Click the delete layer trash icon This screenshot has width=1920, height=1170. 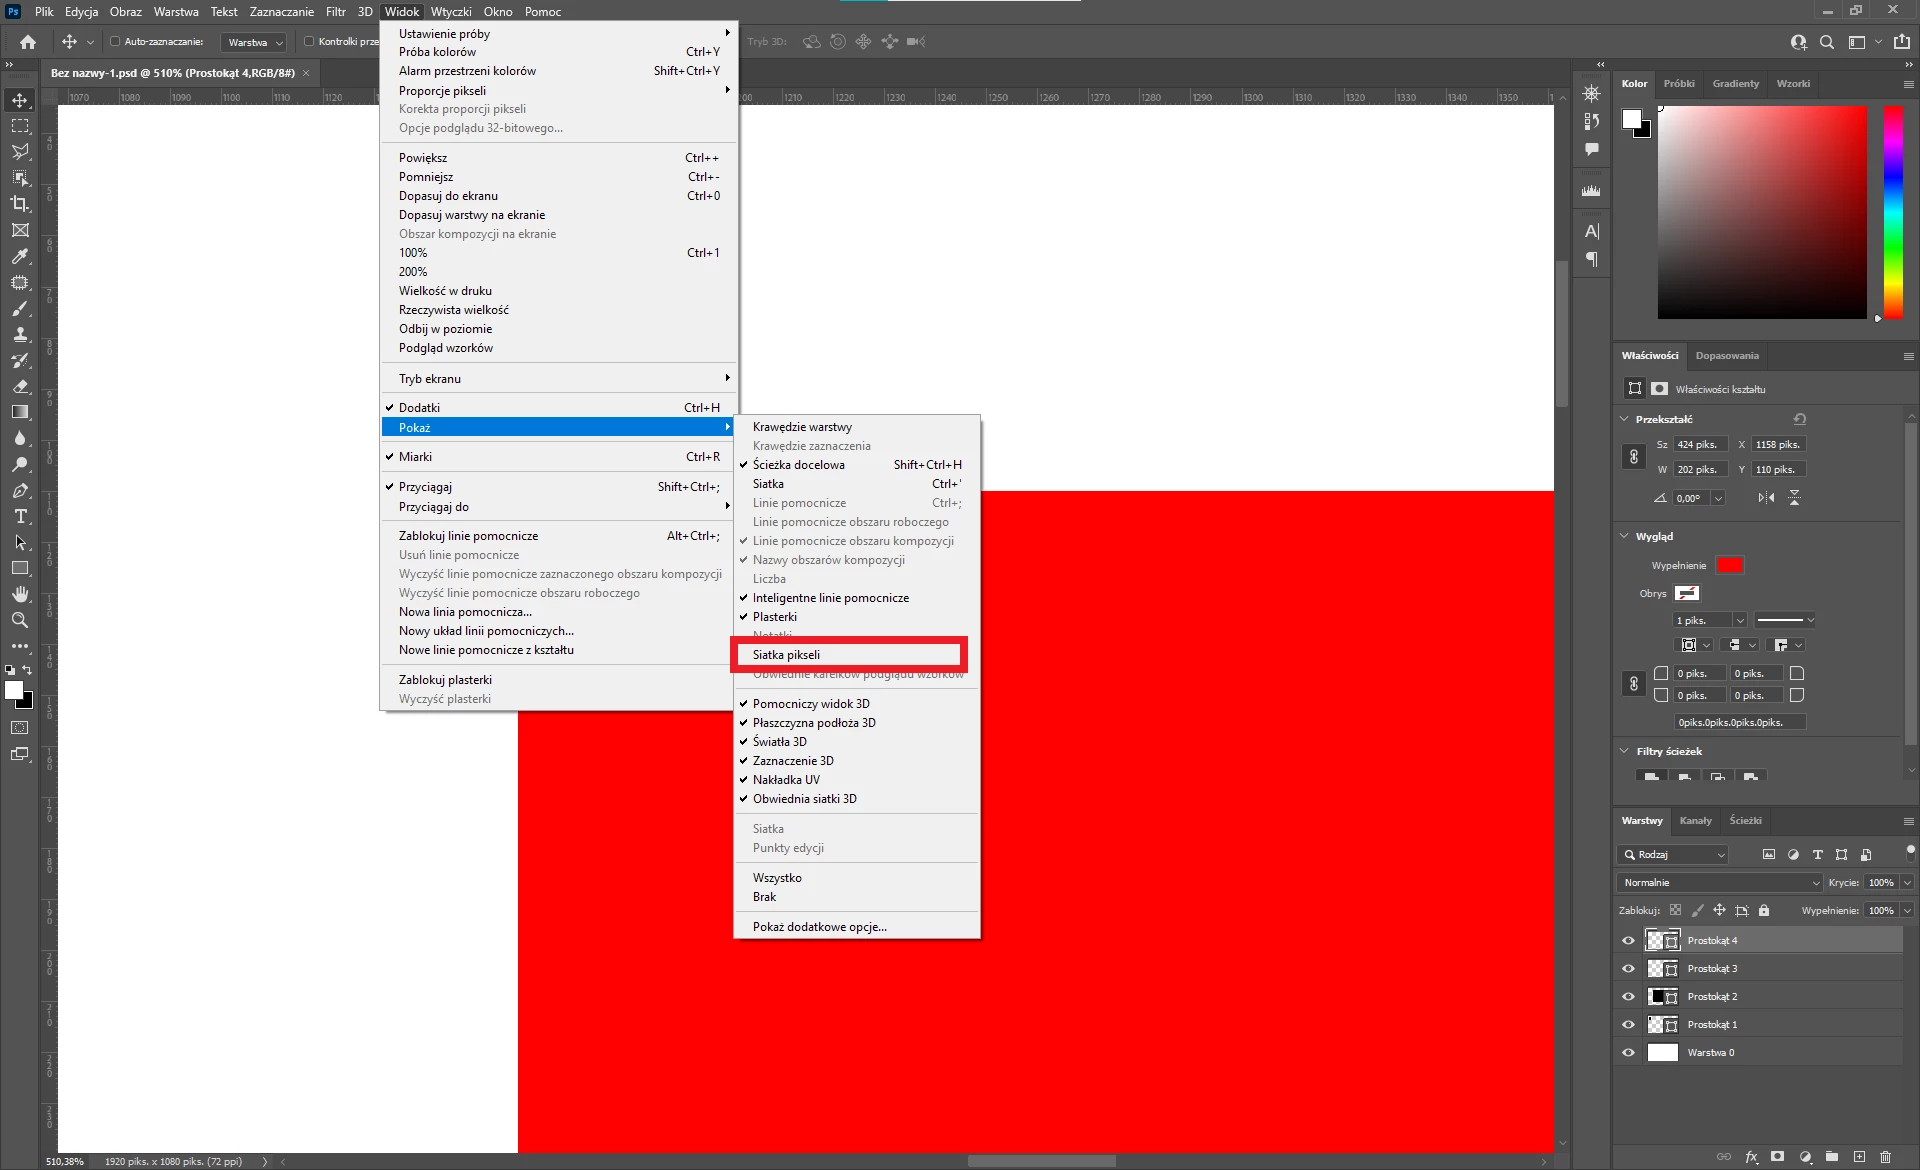click(1885, 1157)
